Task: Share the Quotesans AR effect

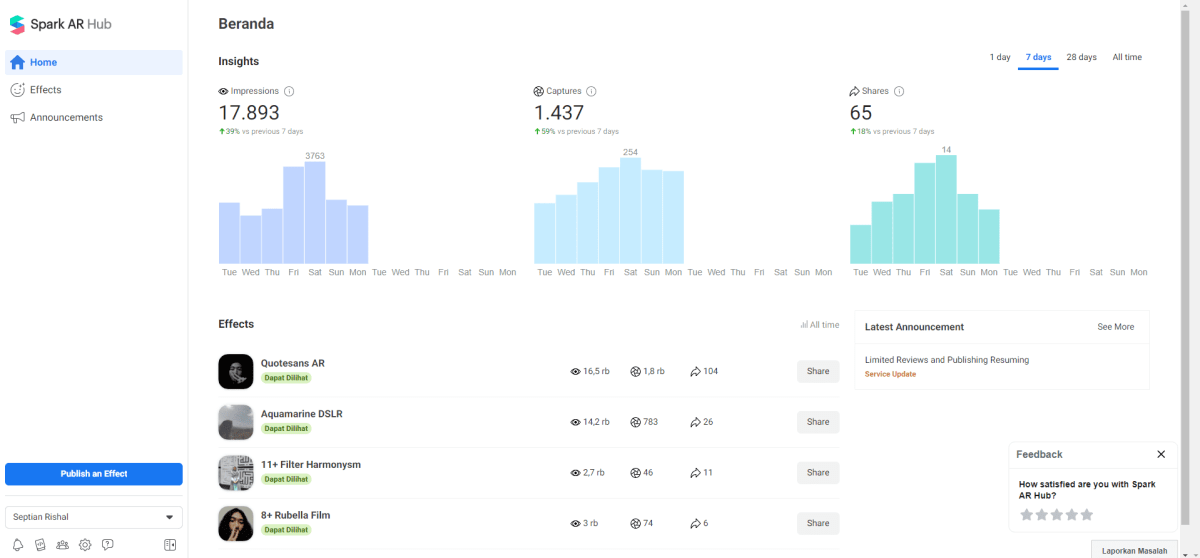Action: [818, 371]
